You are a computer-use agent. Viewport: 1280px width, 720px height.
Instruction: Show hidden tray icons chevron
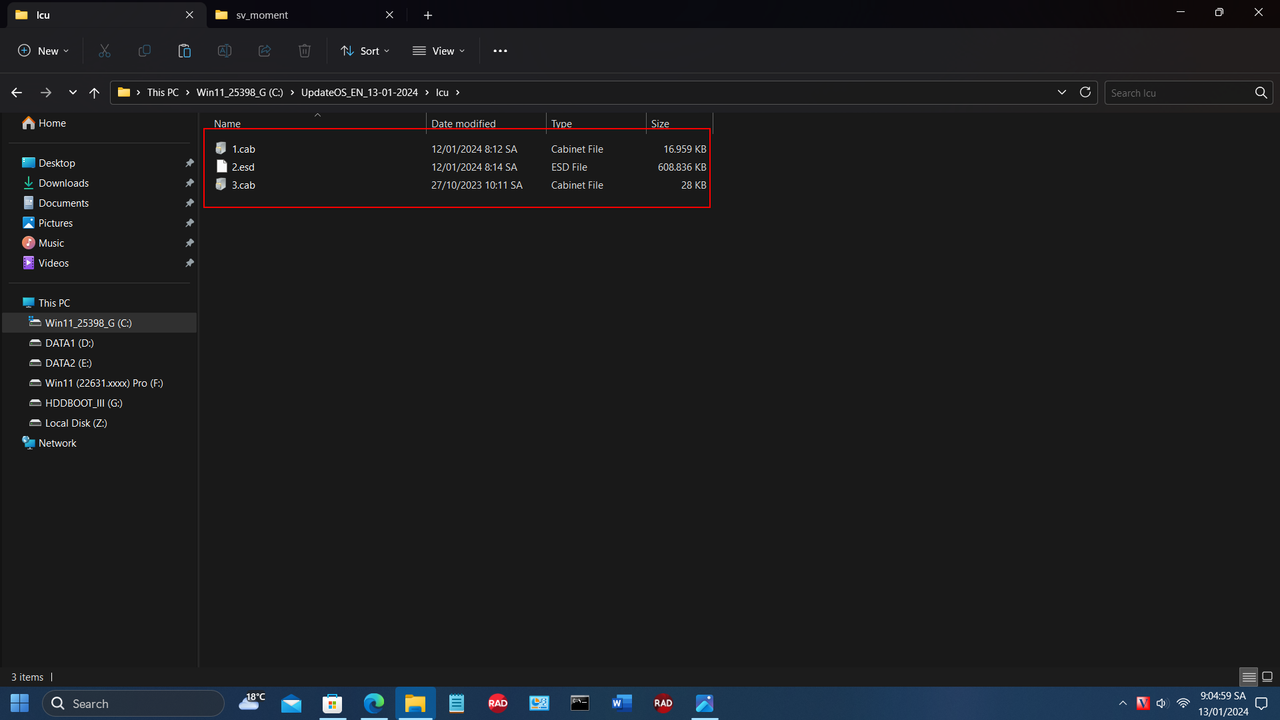[1122, 703]
